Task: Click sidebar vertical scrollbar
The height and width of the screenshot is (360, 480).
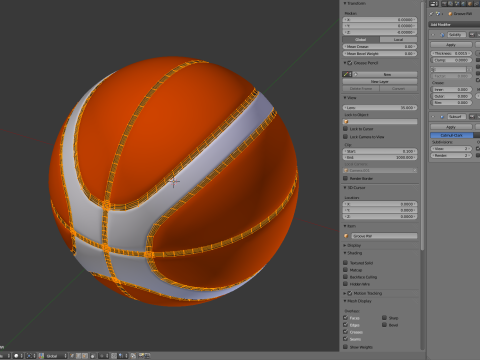Action: pos(423,125)
